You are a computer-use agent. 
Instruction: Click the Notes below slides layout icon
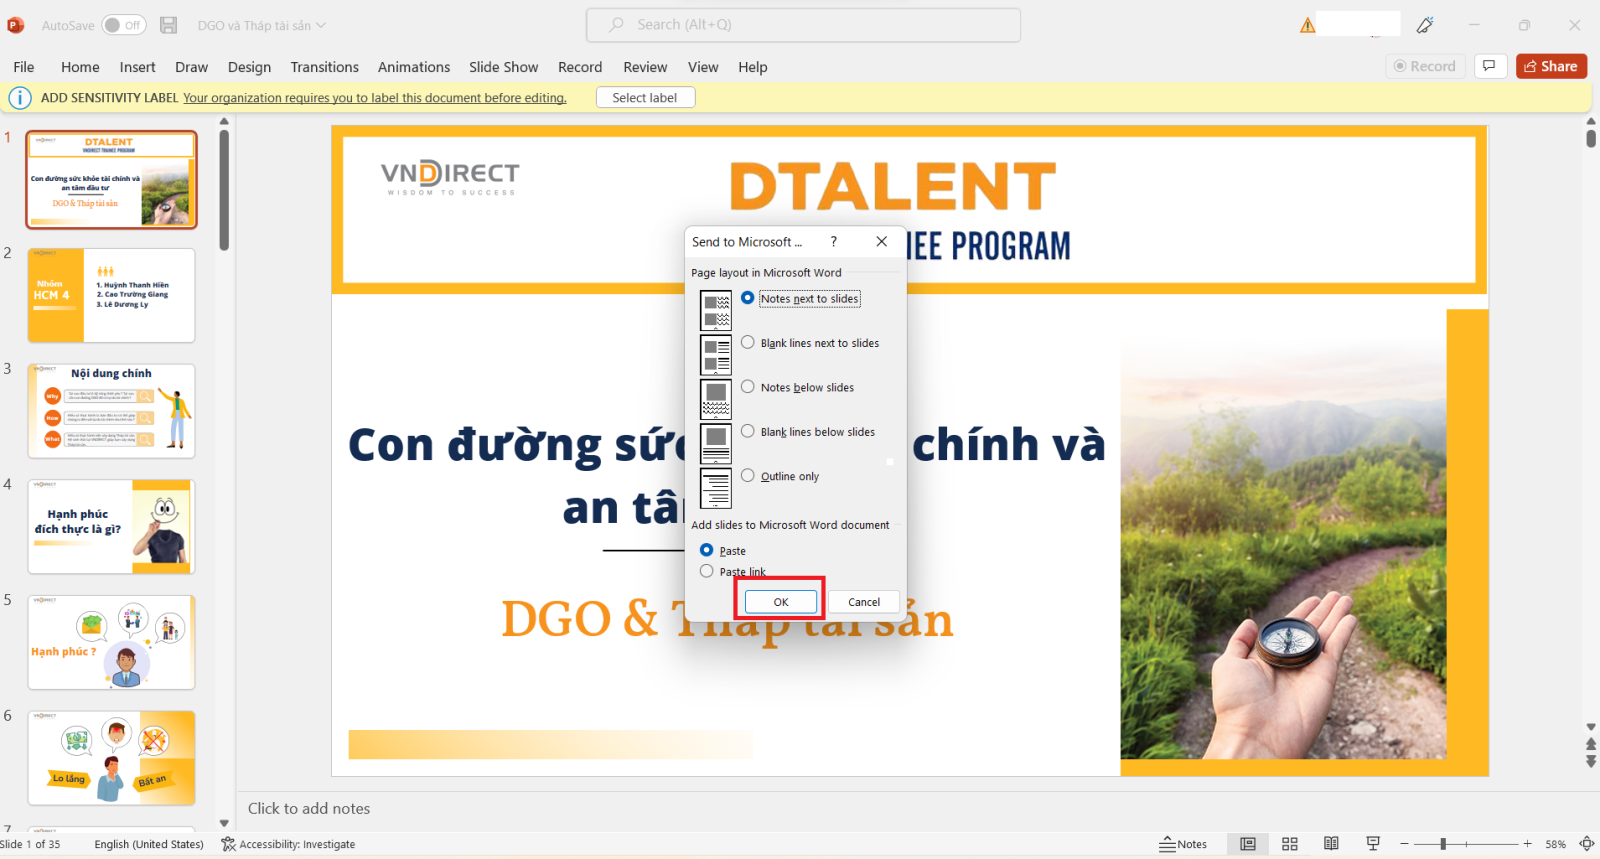click(x=716, y=399)
